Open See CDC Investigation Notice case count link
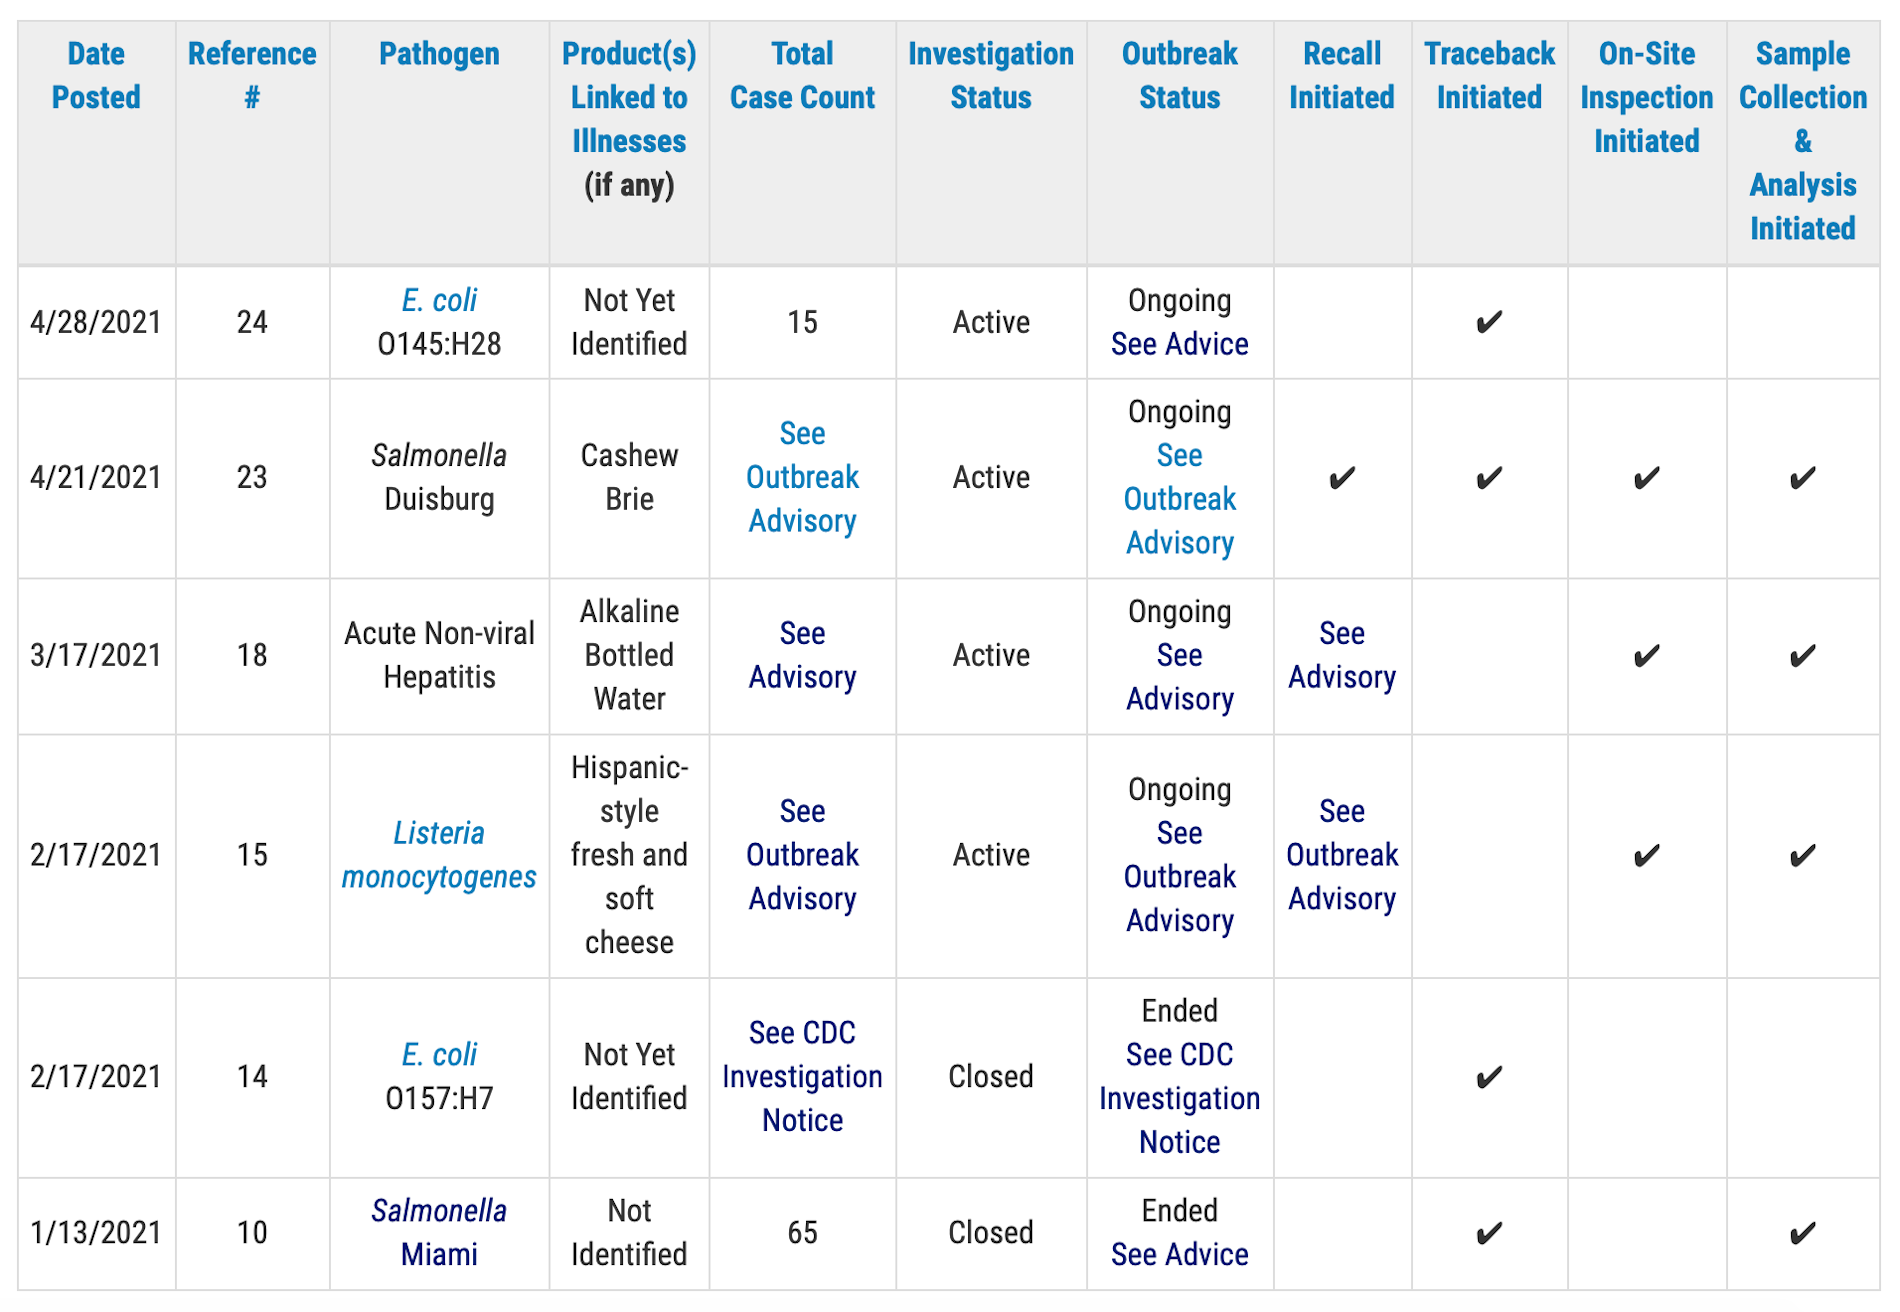The height and width of the screenshot is (1312, 1900). click(x=802, y=1076)
